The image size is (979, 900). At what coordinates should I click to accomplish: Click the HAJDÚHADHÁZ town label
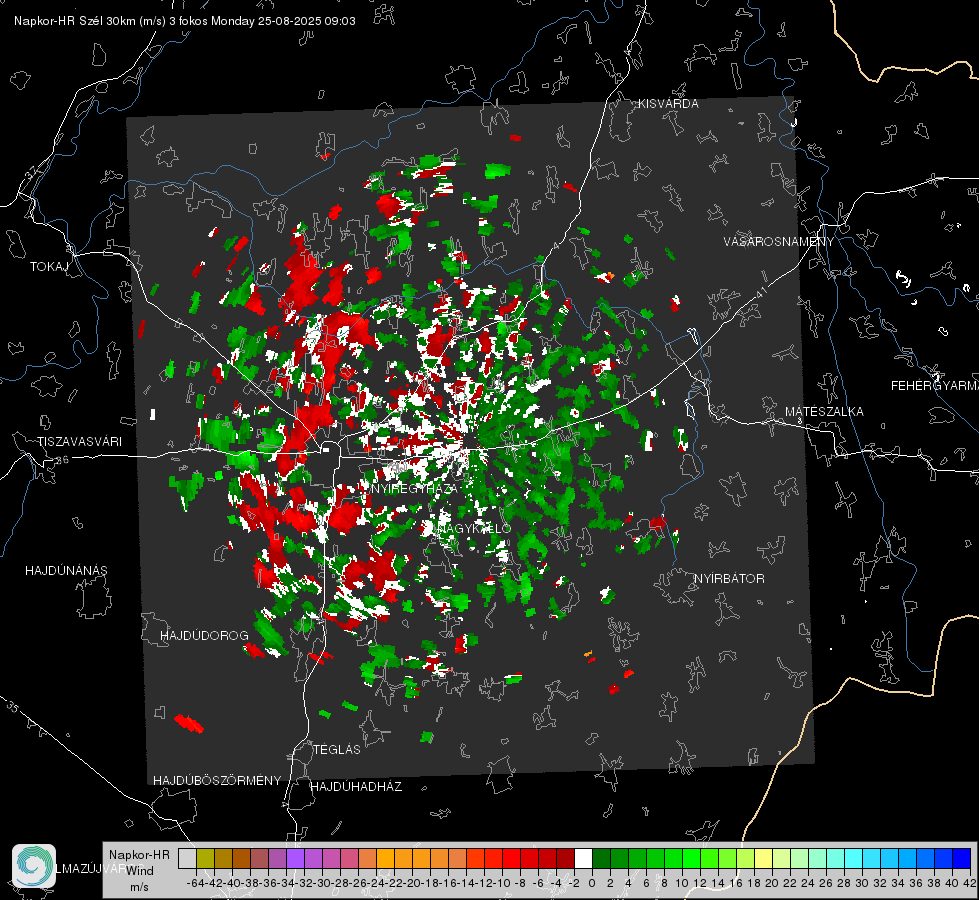pos(356,787)
